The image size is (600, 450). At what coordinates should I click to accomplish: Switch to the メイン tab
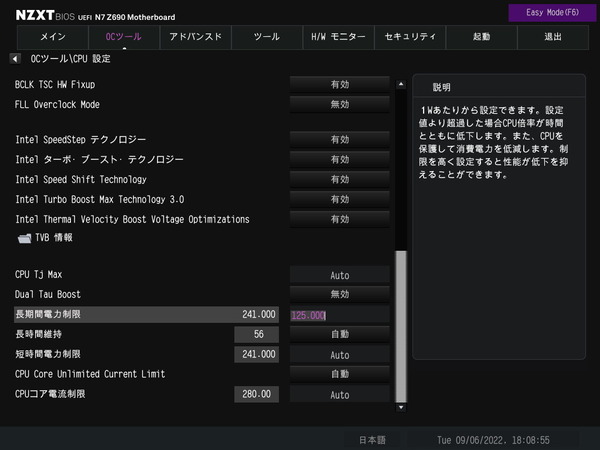[x=53, y=36]
